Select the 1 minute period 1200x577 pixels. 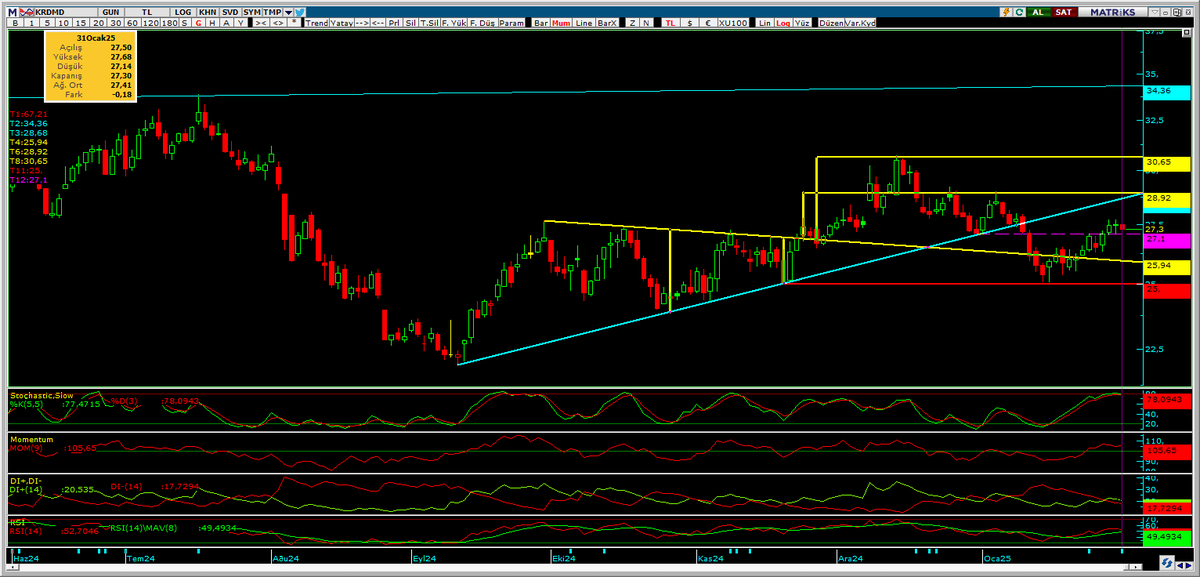click(32, 22)
